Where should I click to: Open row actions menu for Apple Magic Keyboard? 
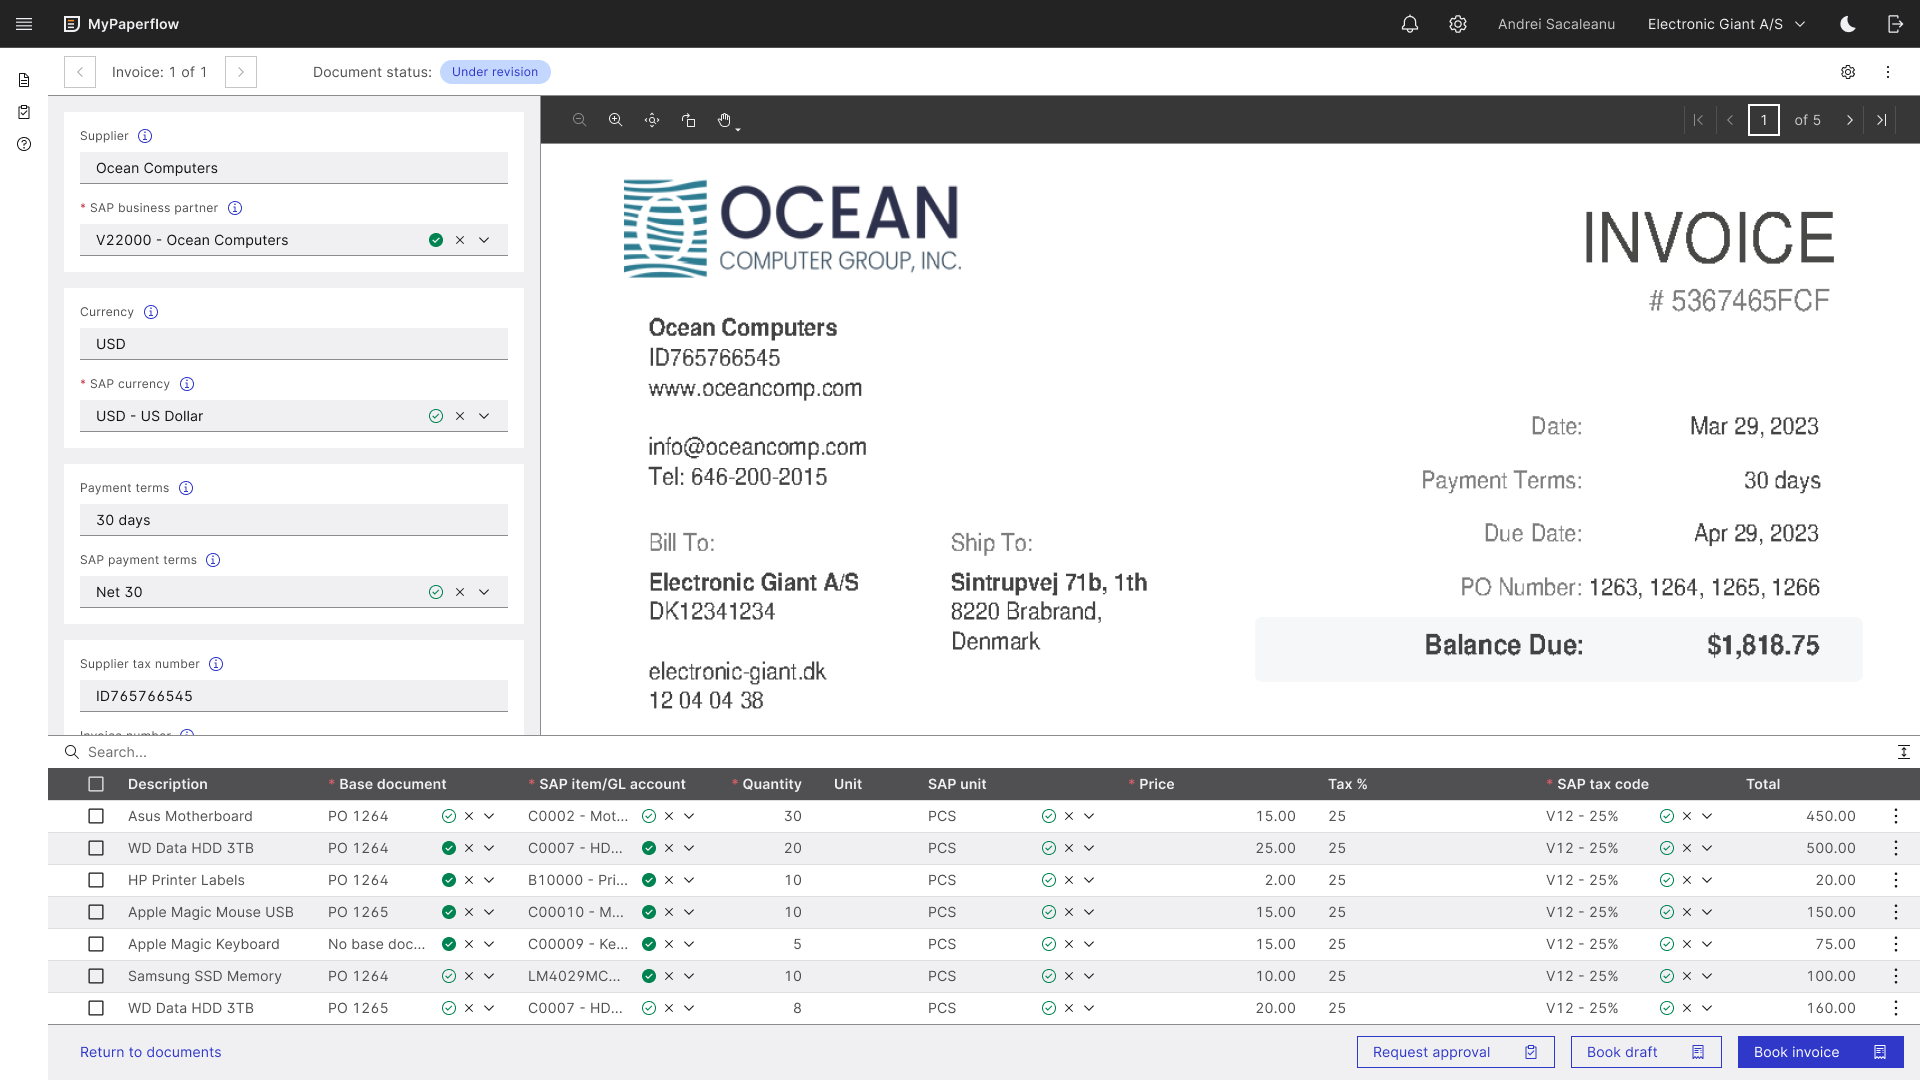pyautogui.click(x=1896, y=944)
